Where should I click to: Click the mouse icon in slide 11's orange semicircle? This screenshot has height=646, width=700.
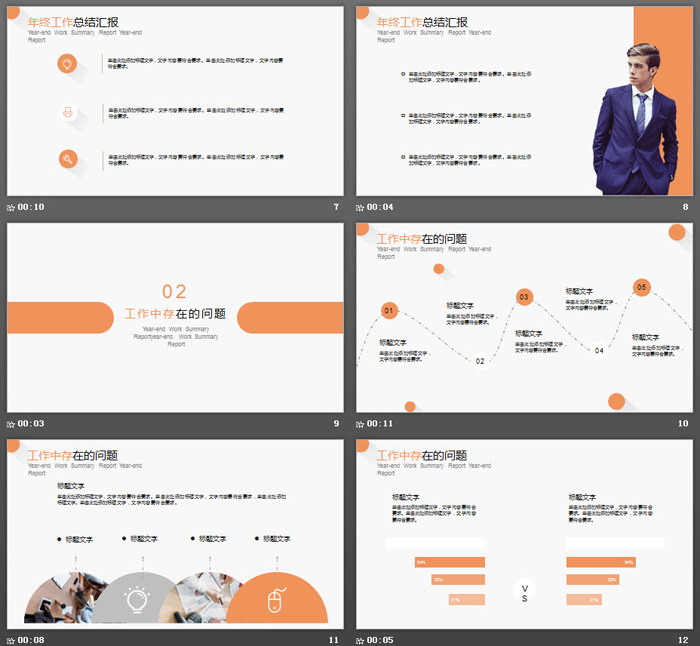[x=276, y=601]
